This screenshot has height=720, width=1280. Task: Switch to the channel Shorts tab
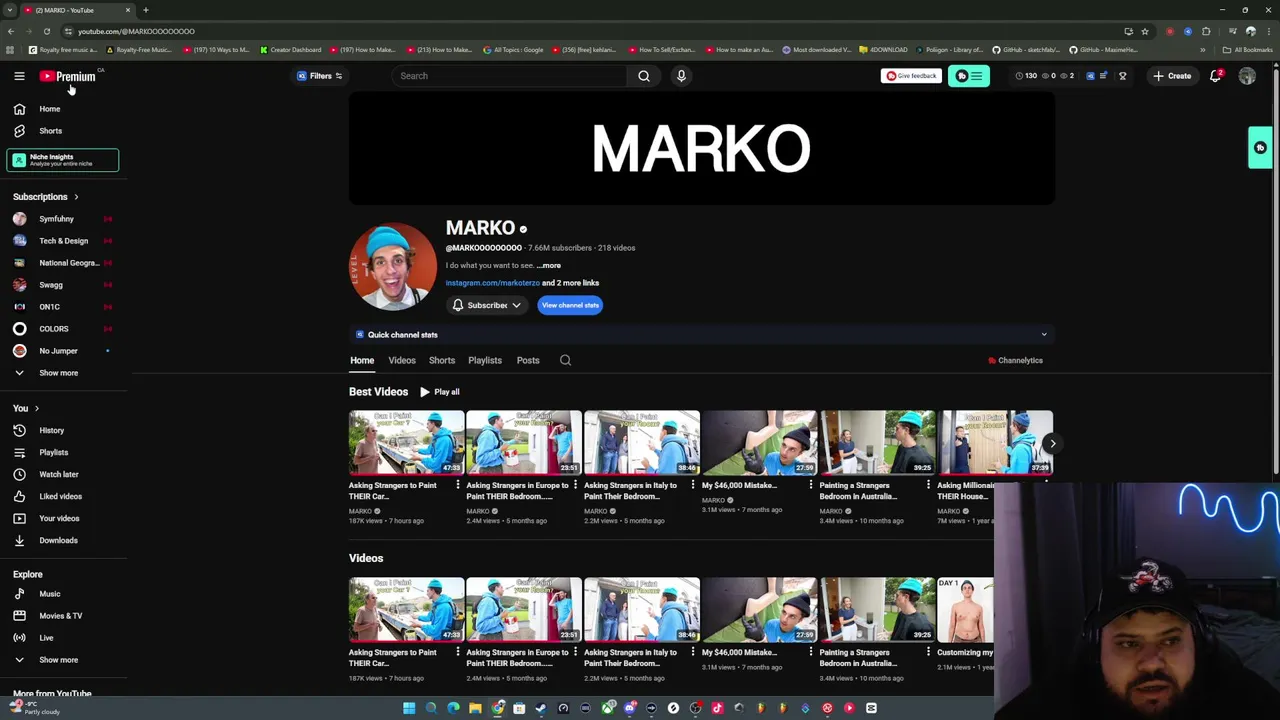(x=442, y=360)
